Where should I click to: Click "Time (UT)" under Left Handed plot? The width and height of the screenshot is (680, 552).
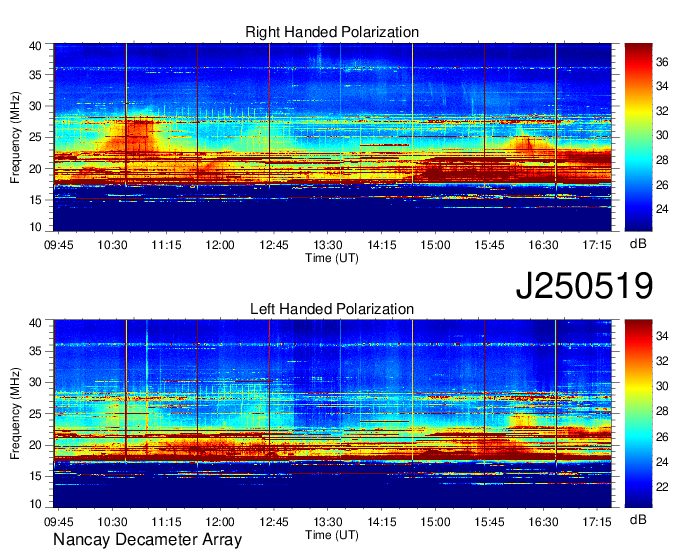tap(332, 535)
